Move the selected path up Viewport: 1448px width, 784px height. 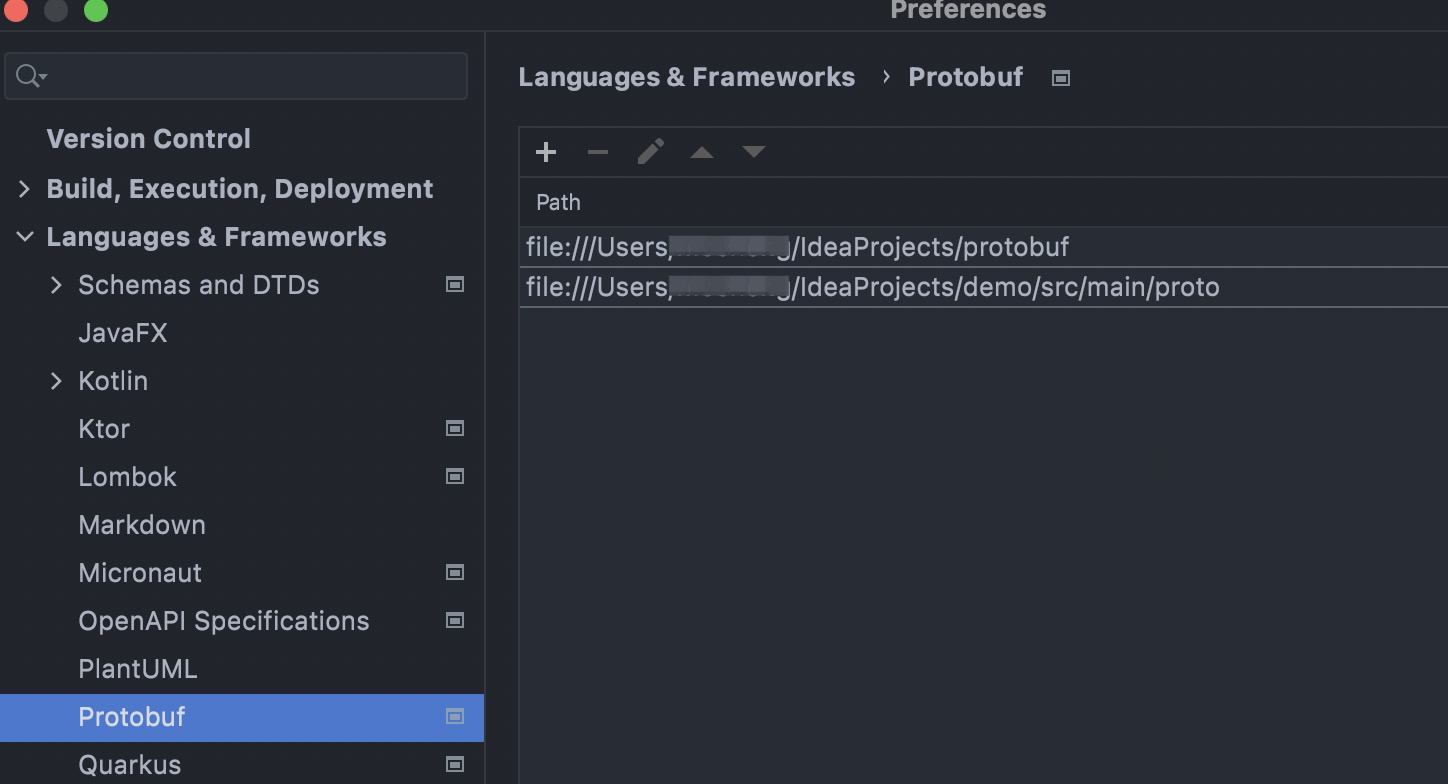coord(701,152)
